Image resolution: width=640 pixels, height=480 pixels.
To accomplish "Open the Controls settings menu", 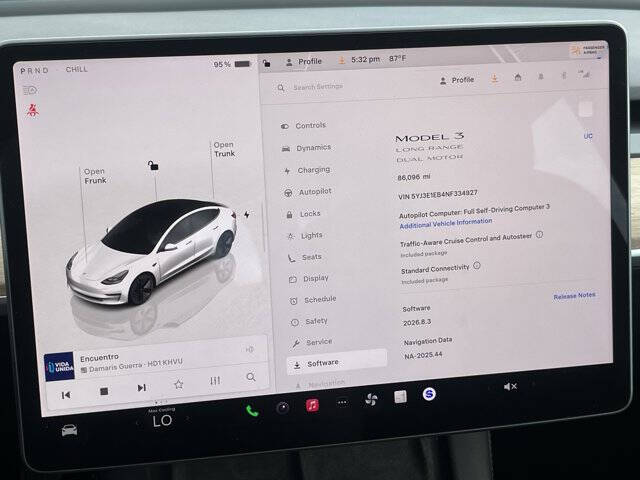I will (x=303, y=126).
